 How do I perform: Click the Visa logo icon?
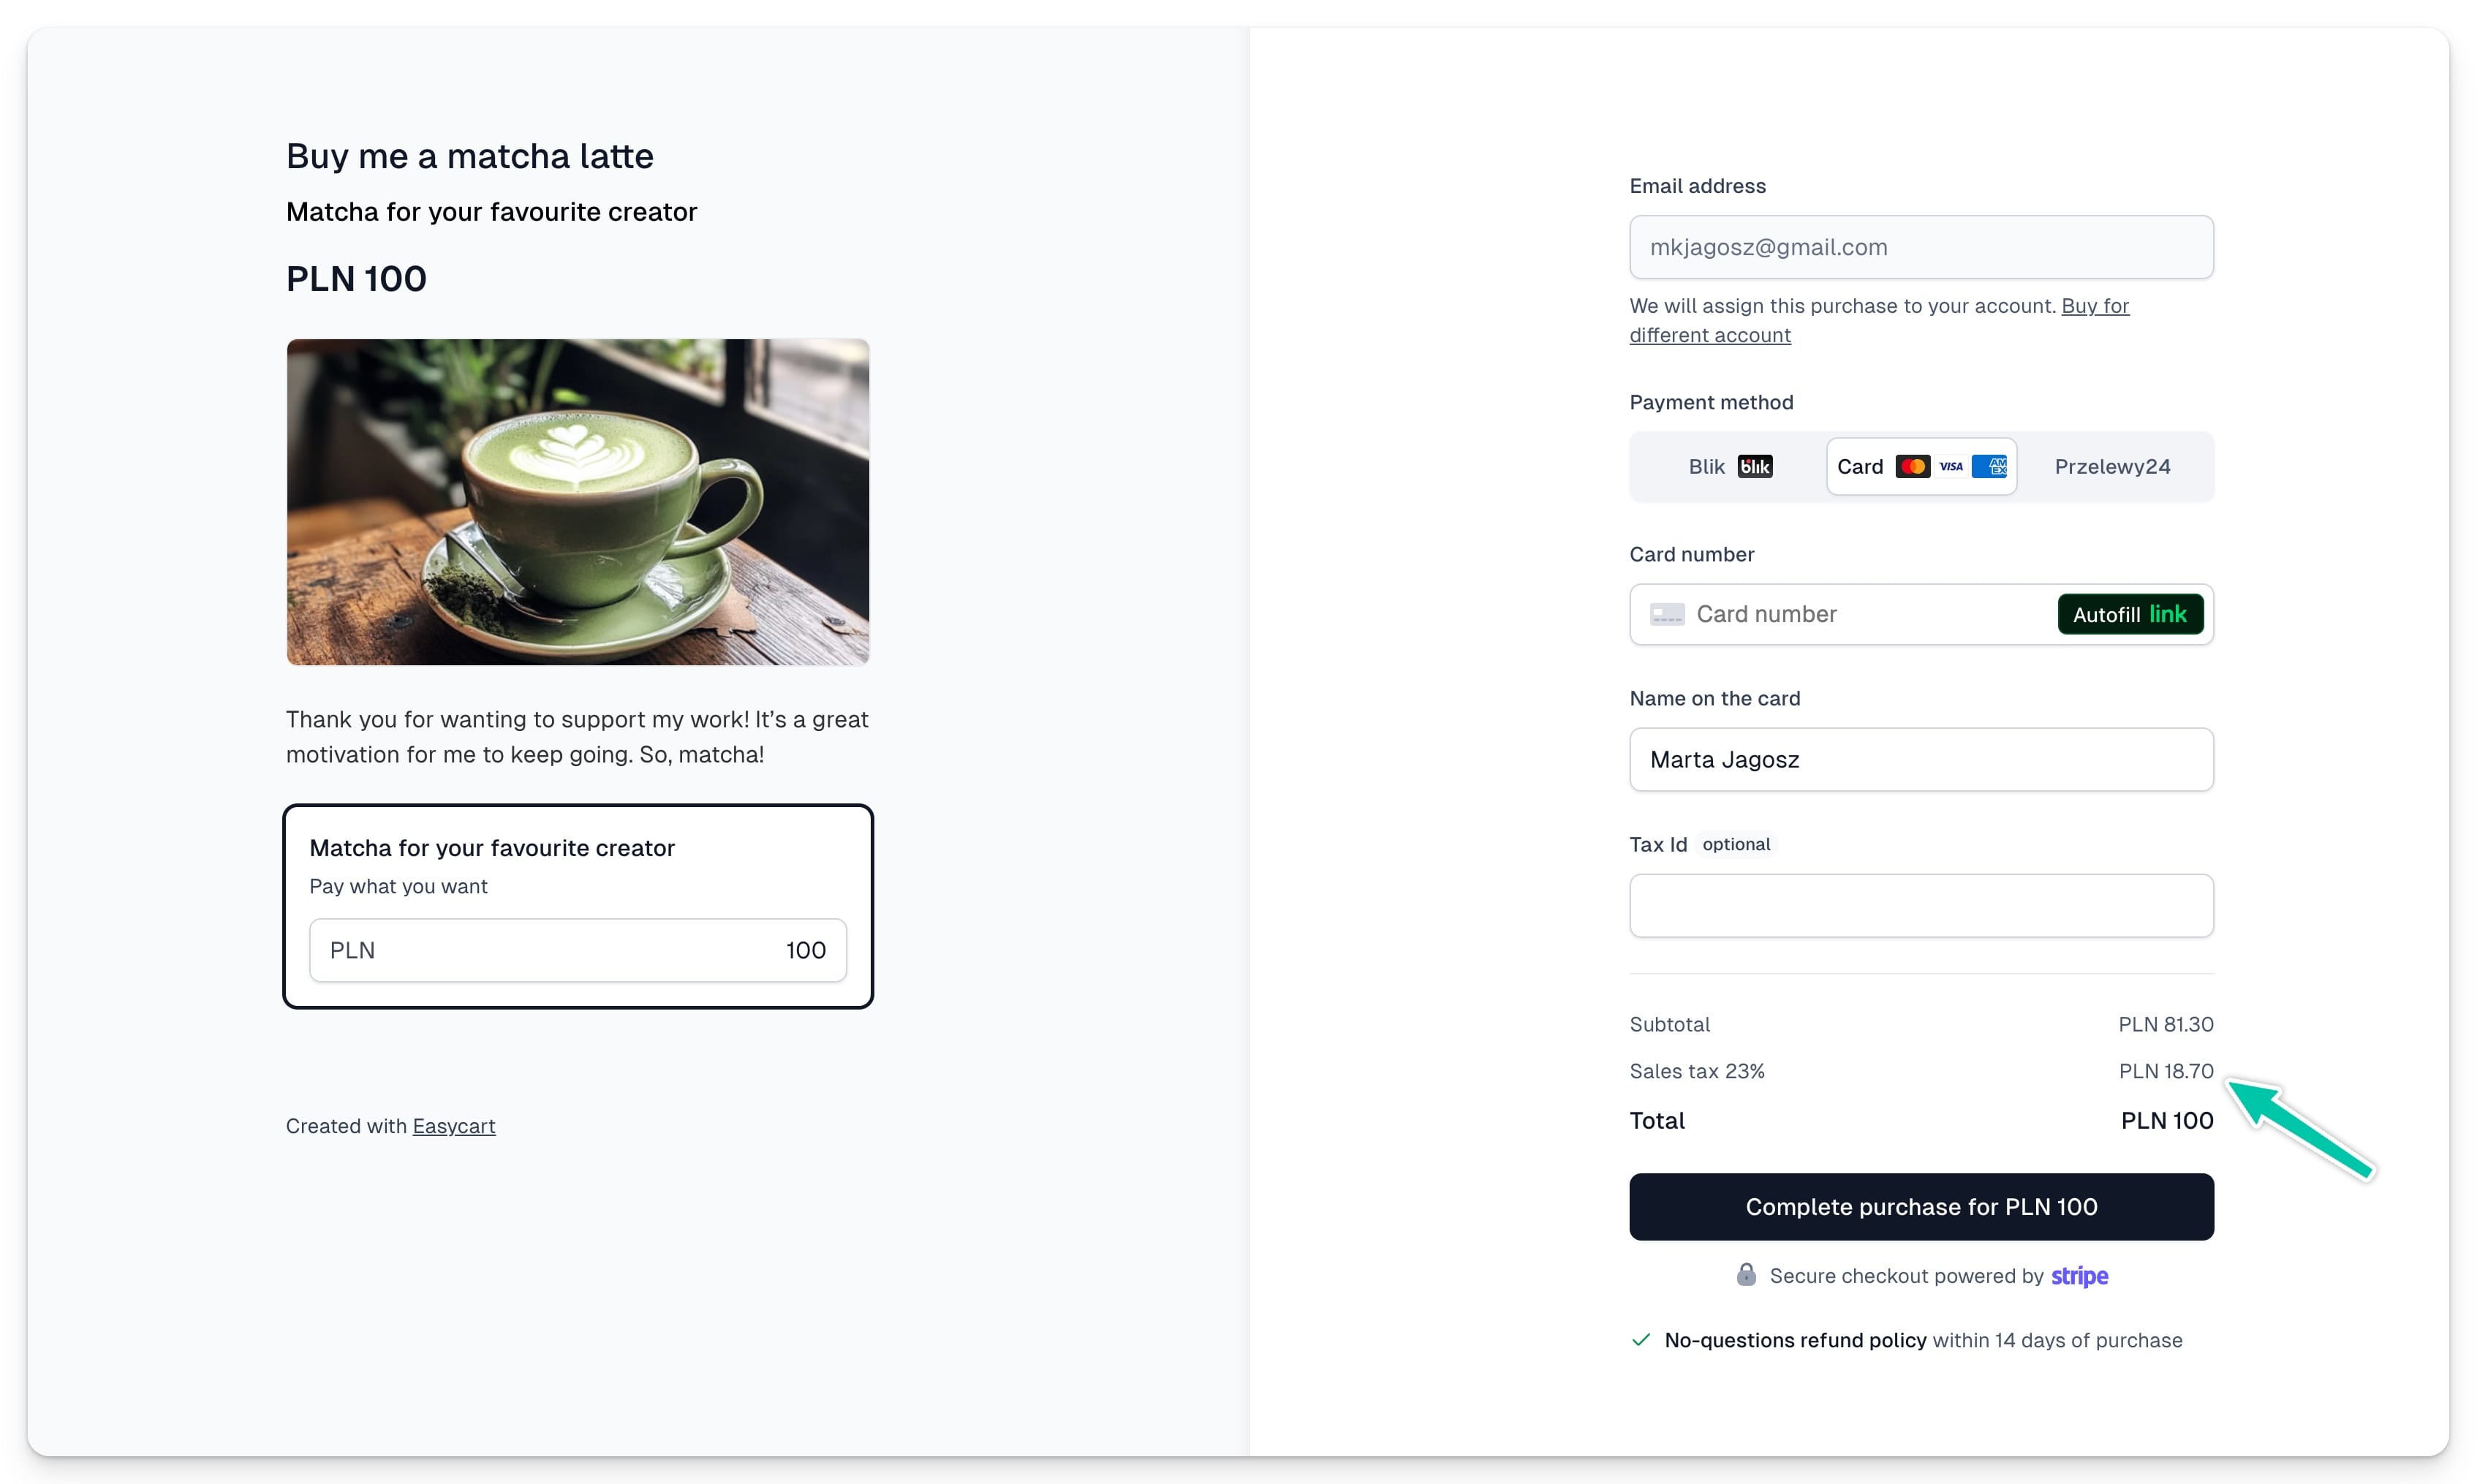pos(1950,467)
